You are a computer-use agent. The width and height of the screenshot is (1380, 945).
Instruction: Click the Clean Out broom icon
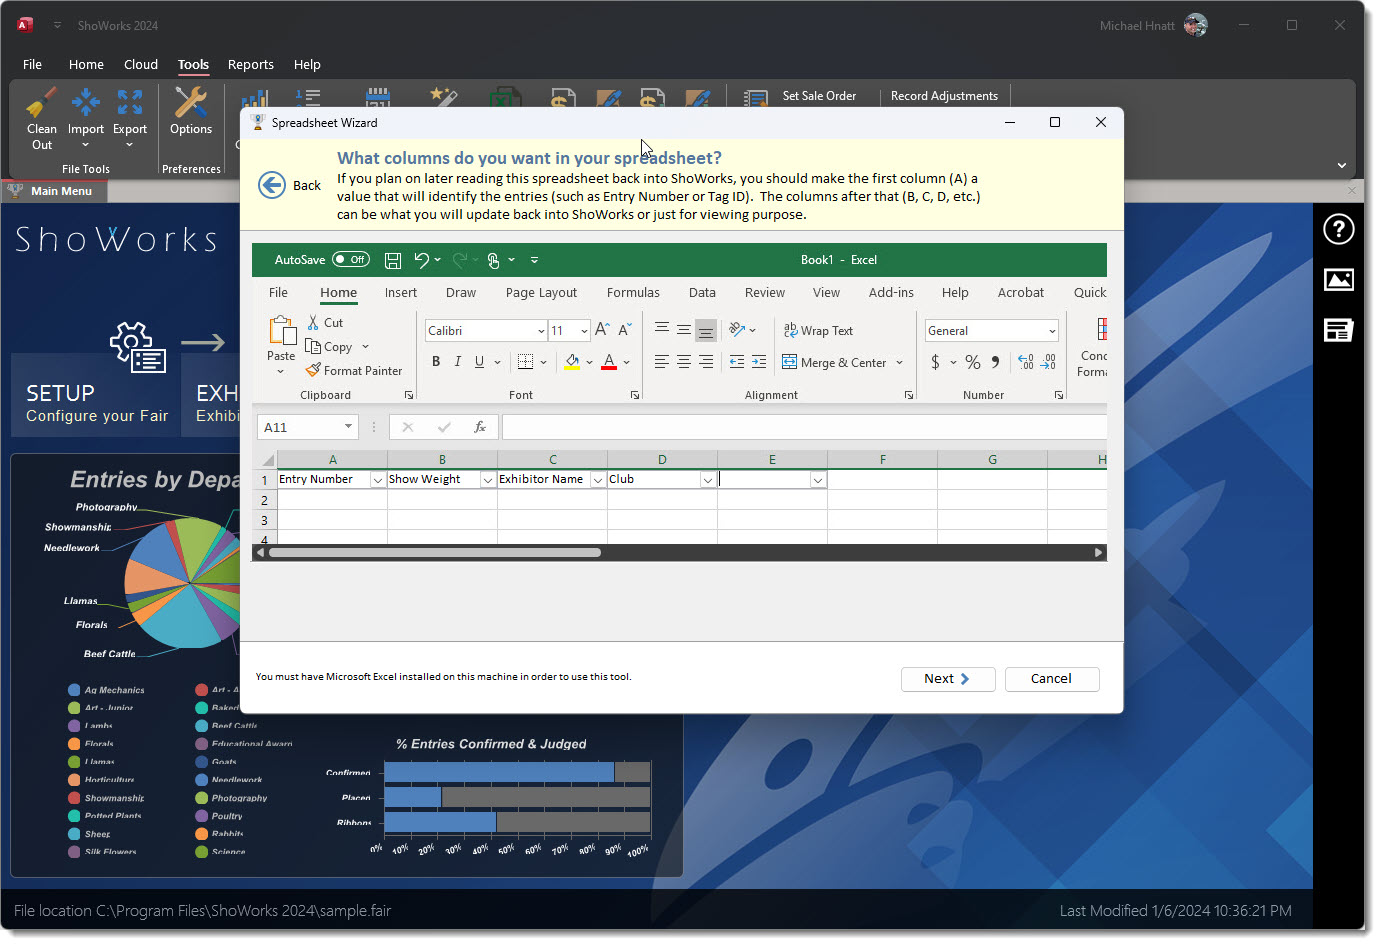pyautogui.click(x=42, y=103)
